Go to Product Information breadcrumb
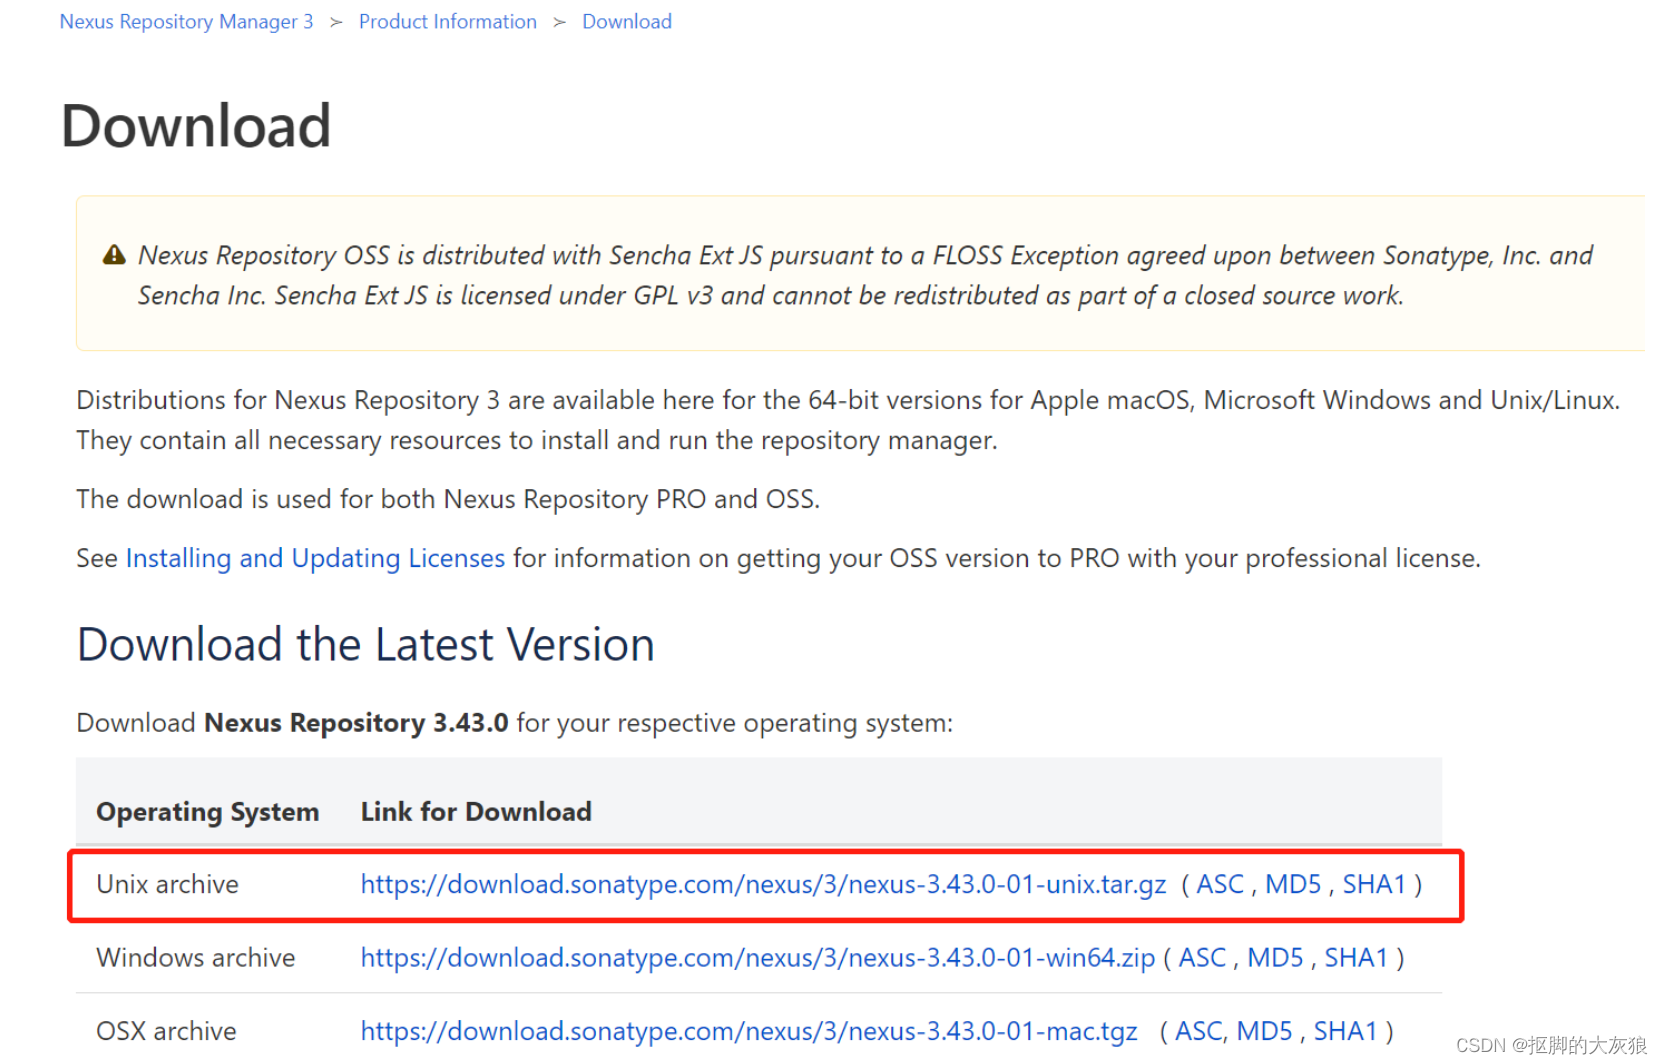This screenshot has height=1064, width=1663. (x=448, y=21)
